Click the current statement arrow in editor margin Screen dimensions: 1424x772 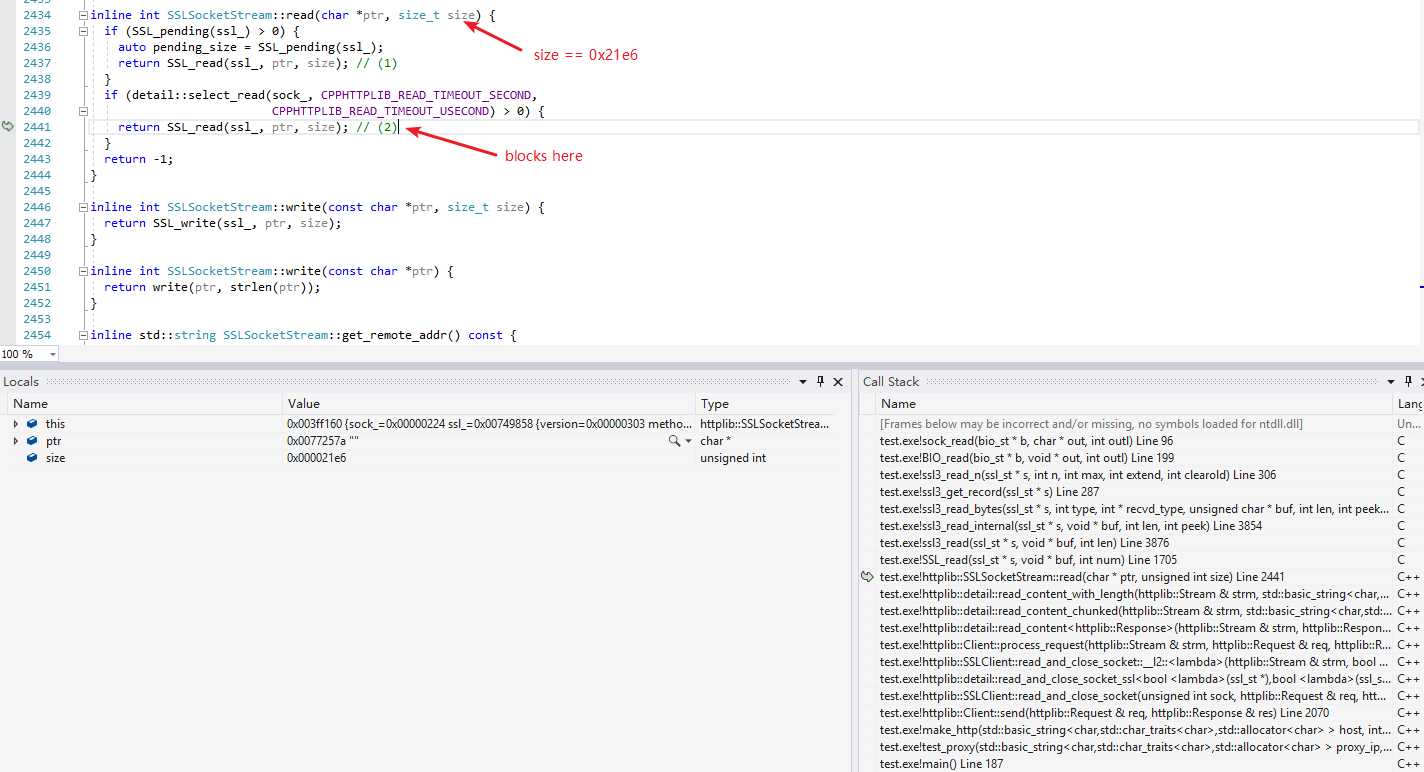coord(8,126)
